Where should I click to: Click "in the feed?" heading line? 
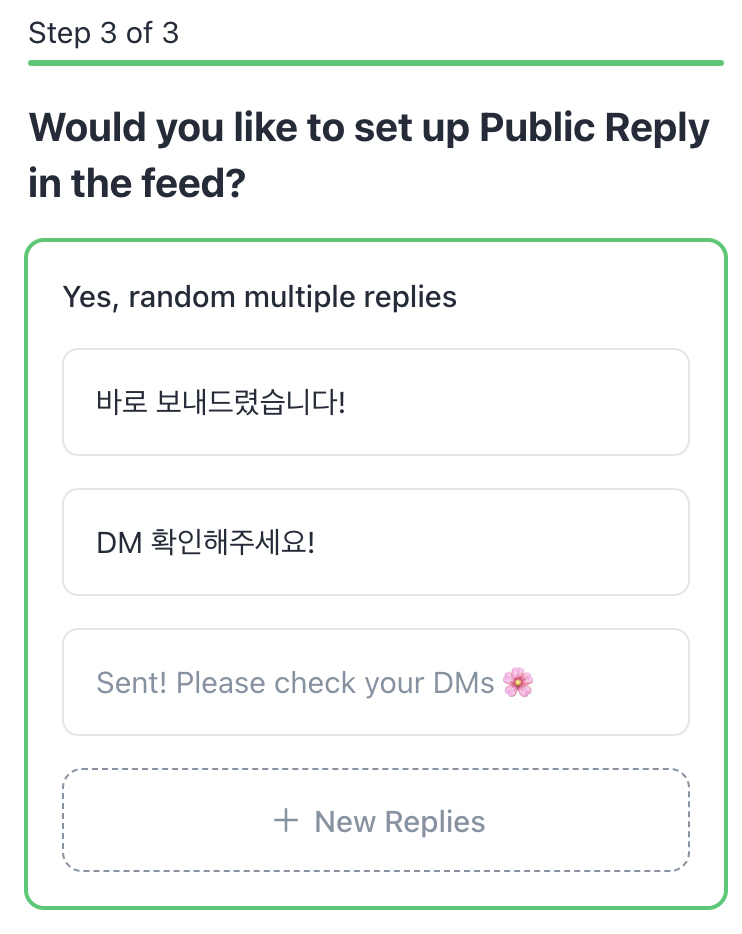136,184
